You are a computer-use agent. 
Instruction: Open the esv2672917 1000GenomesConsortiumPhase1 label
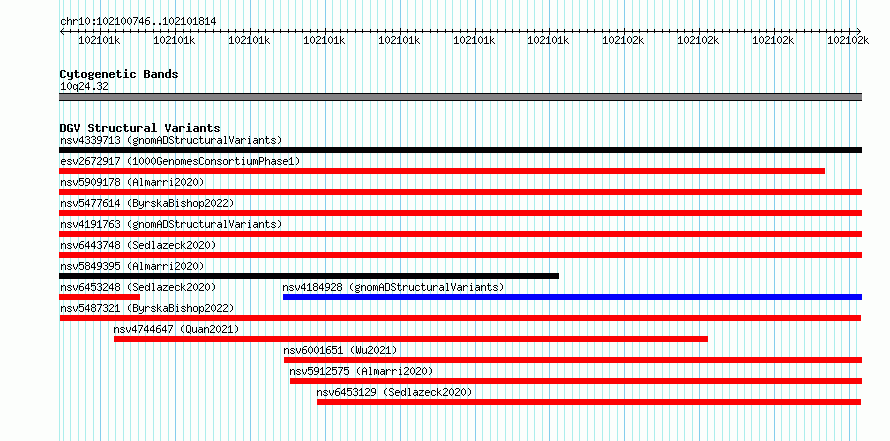tap(180, 161)
